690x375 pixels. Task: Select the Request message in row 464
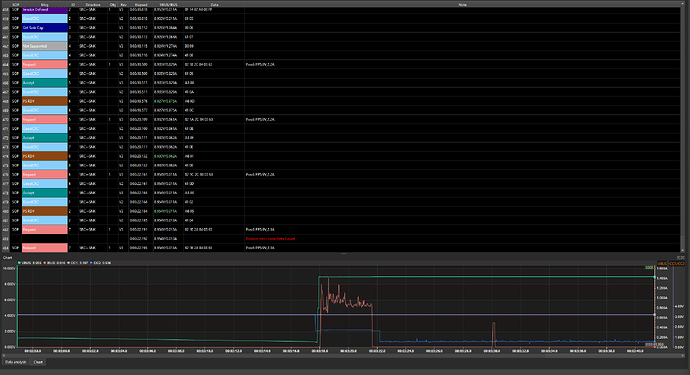click(44, 64)
